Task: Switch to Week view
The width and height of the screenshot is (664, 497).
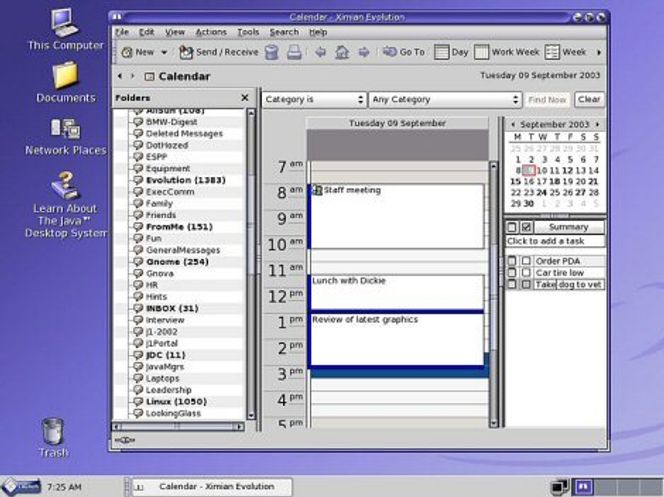Action: (565, 52)
